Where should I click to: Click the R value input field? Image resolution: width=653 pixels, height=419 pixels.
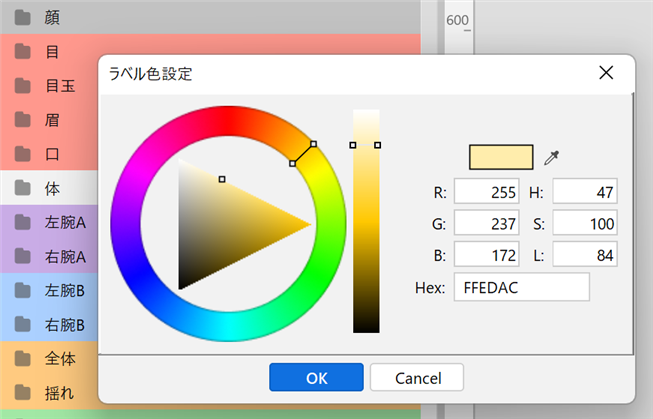click(485, 191)
